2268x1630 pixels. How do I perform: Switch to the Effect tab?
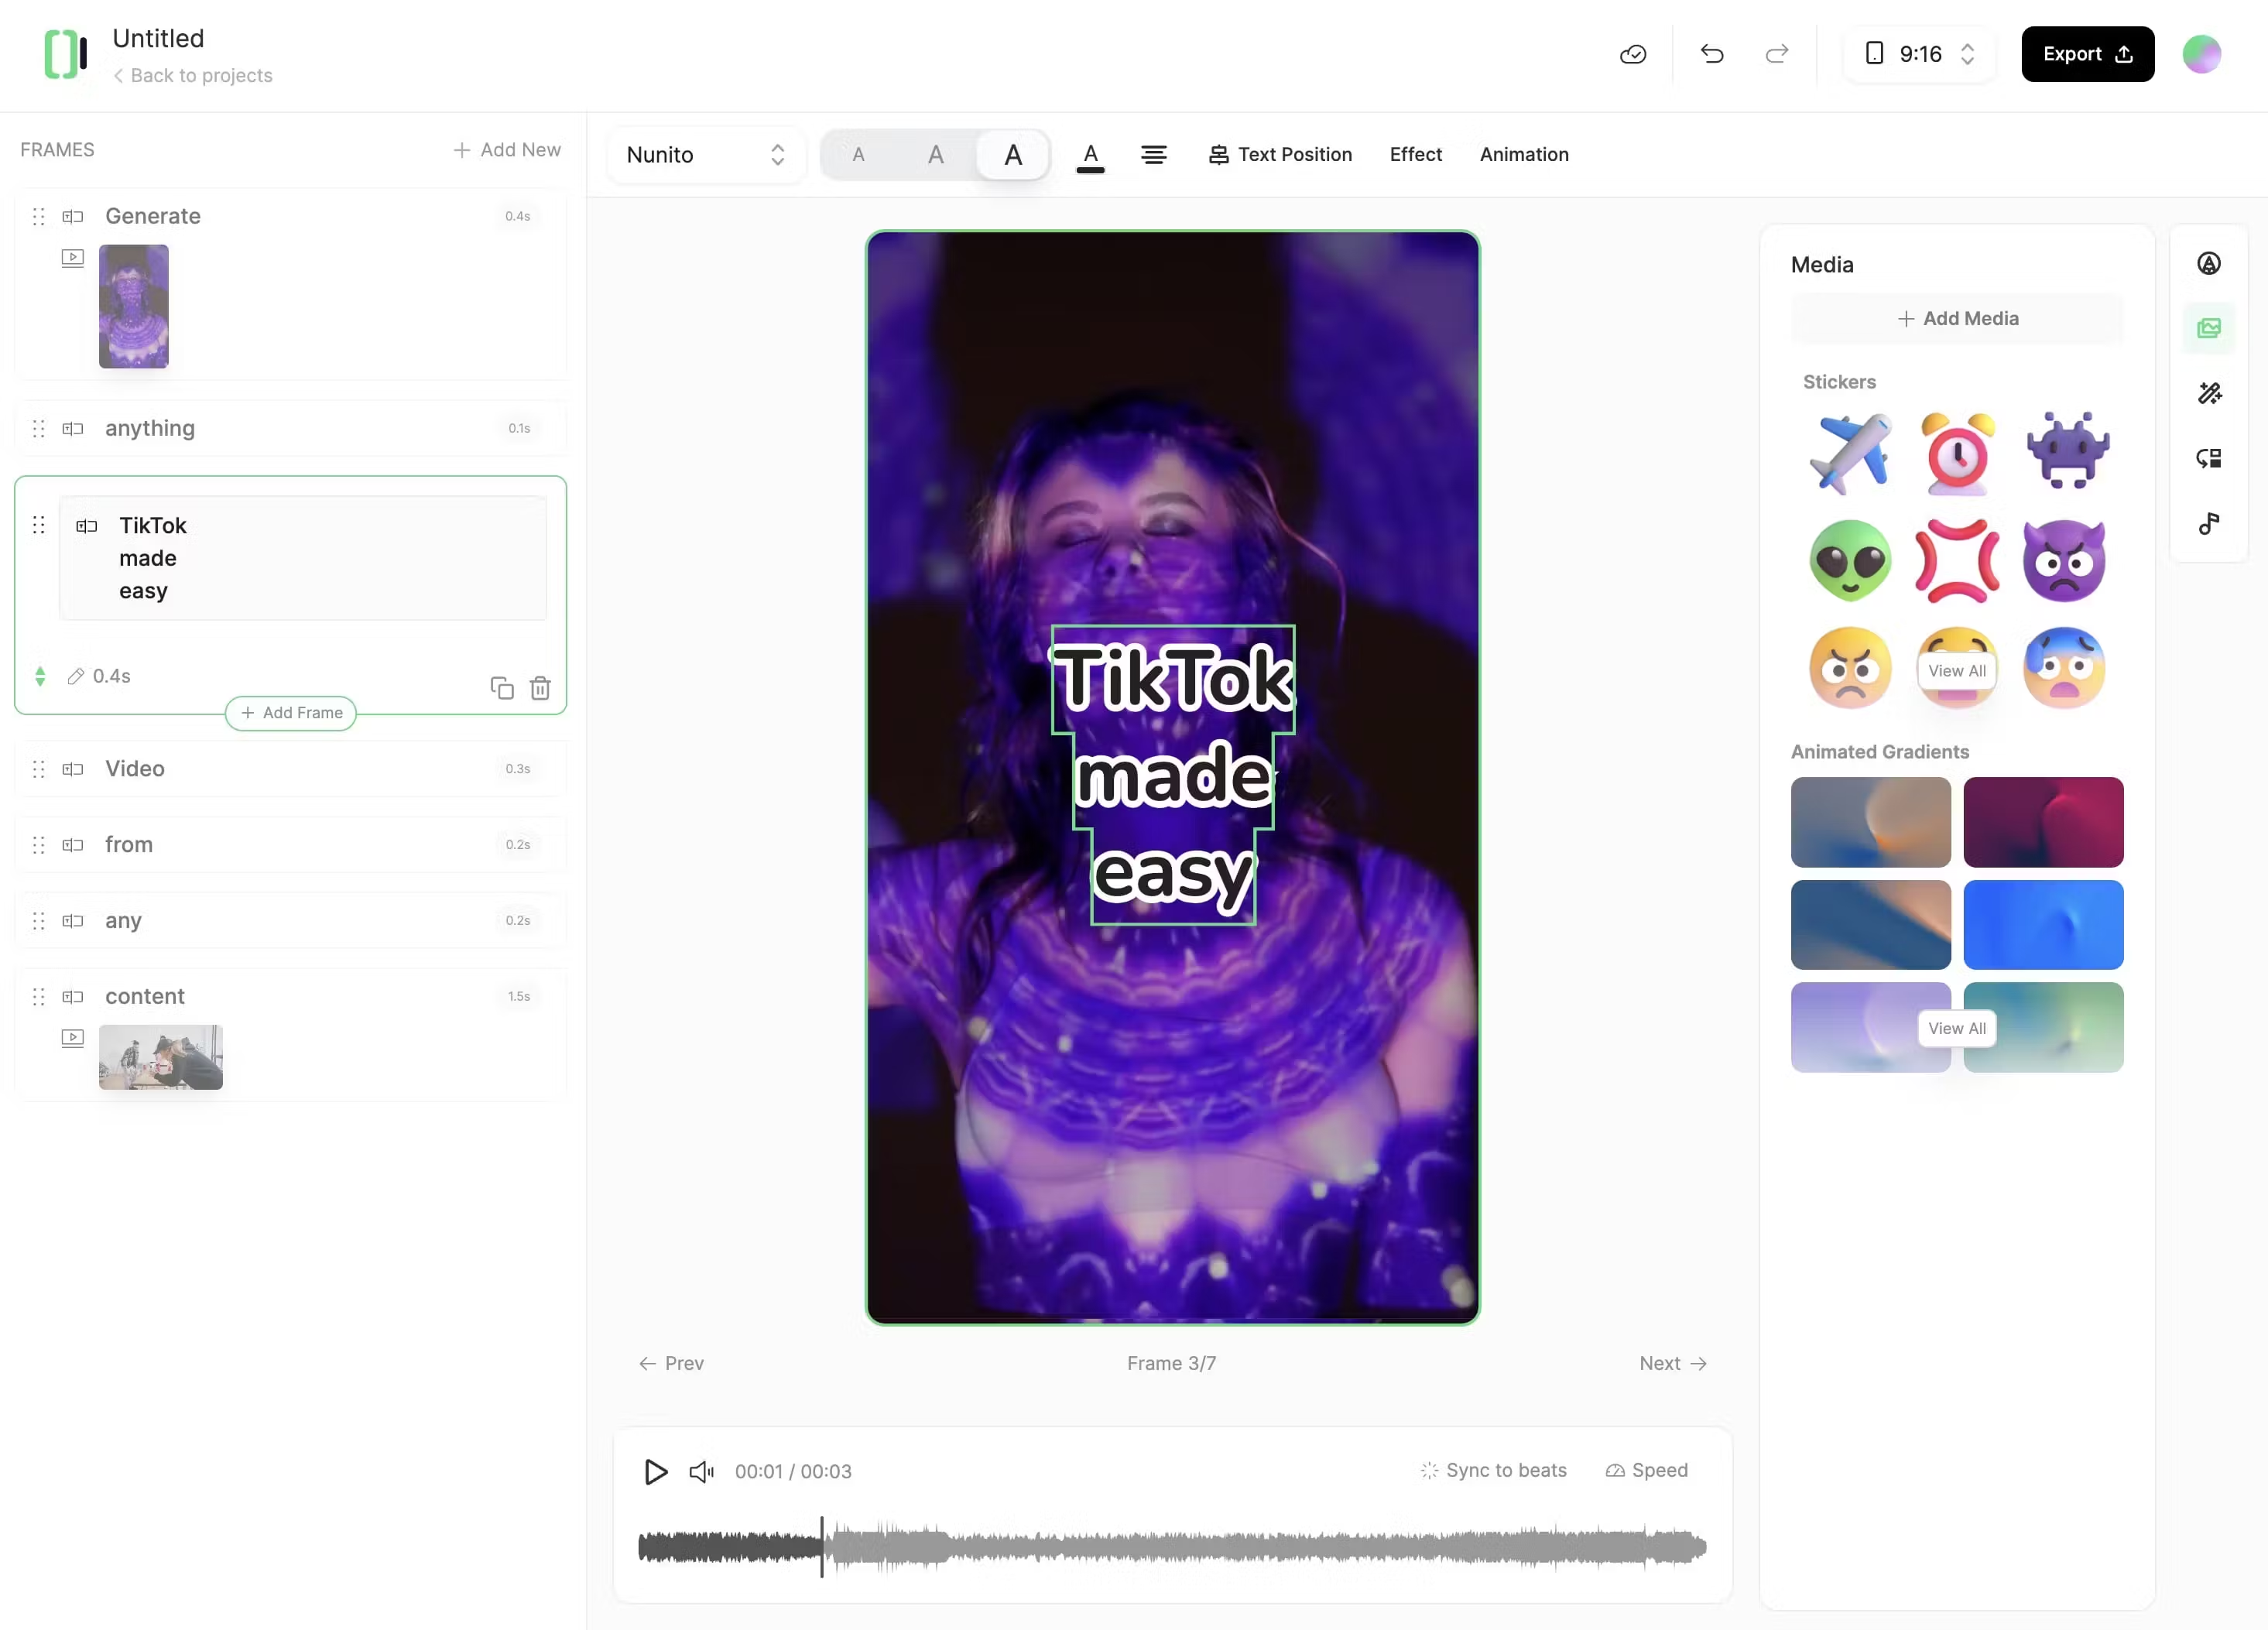coord(1415,155)
